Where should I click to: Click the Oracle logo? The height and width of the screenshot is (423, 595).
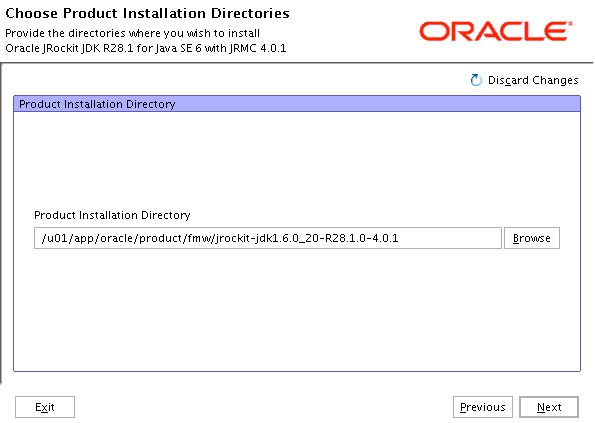click(496, 31)
